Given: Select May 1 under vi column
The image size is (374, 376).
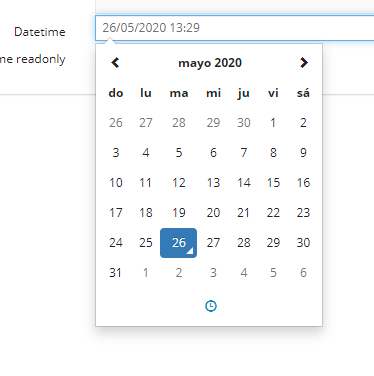Looking at the screenshot, I should tap(273, 123).
